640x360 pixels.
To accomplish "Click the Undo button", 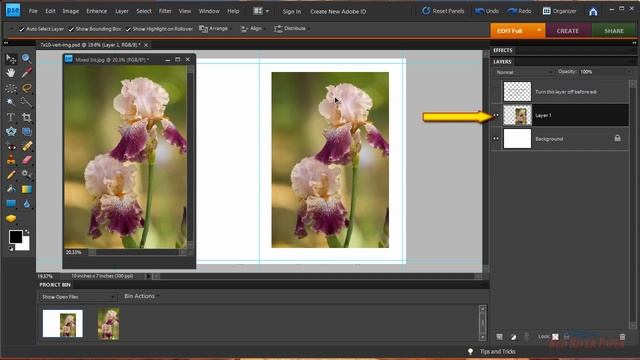I will pyautogui.click(x=487, y=11).
